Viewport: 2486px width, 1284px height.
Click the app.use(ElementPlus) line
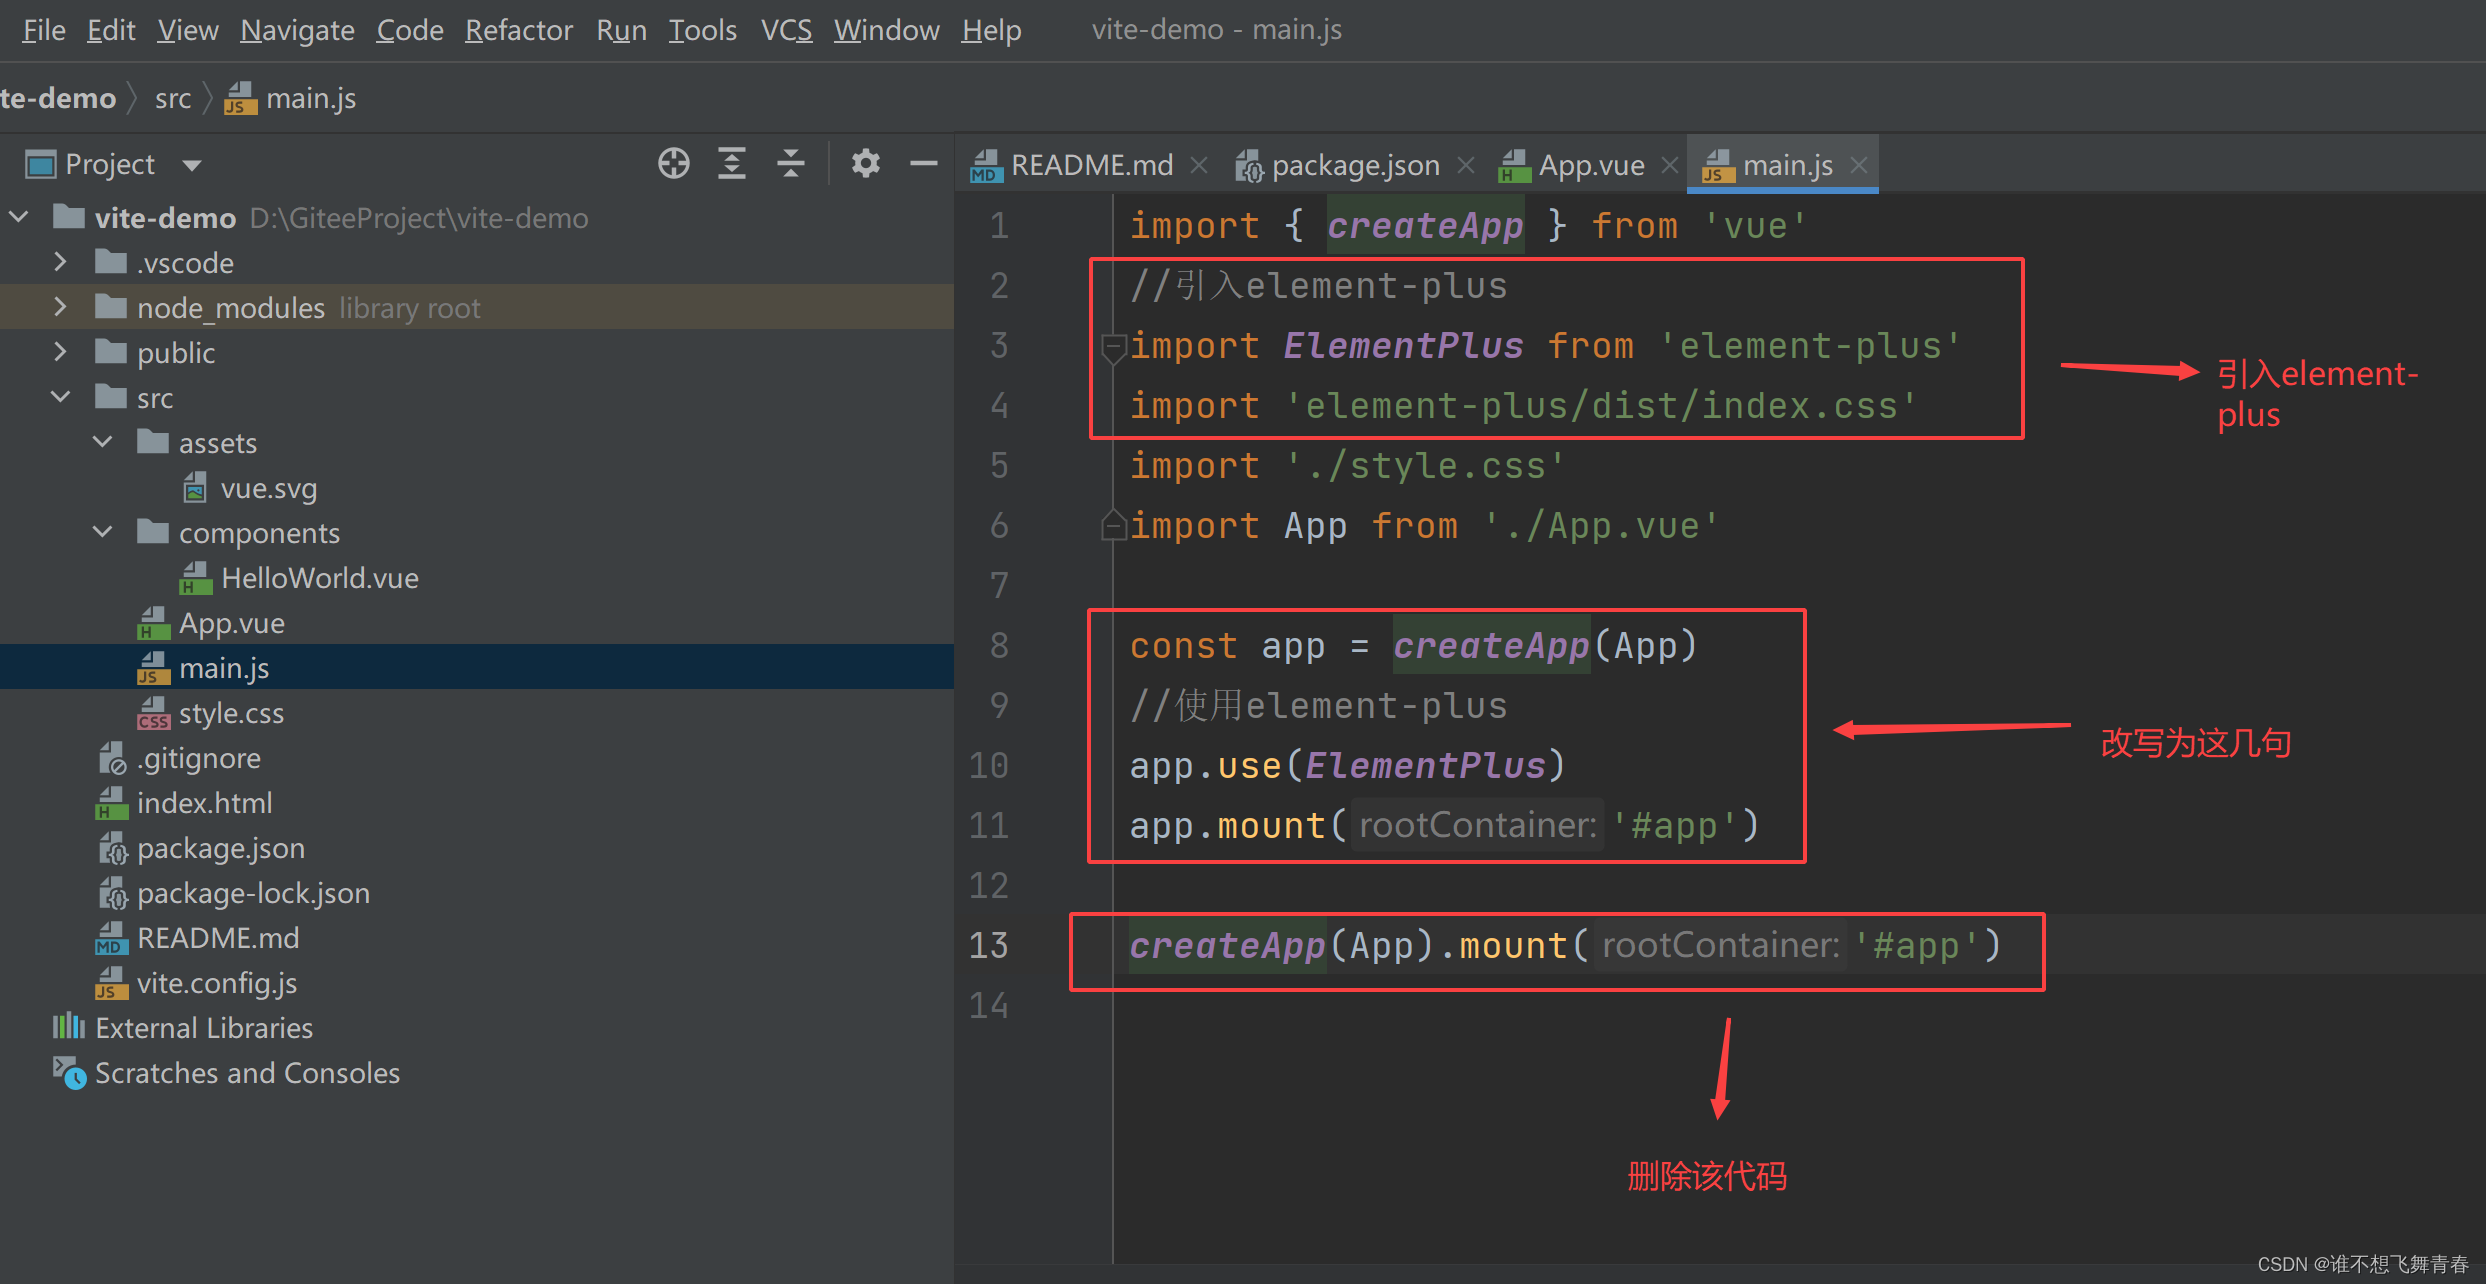[x=1347, y=765]
